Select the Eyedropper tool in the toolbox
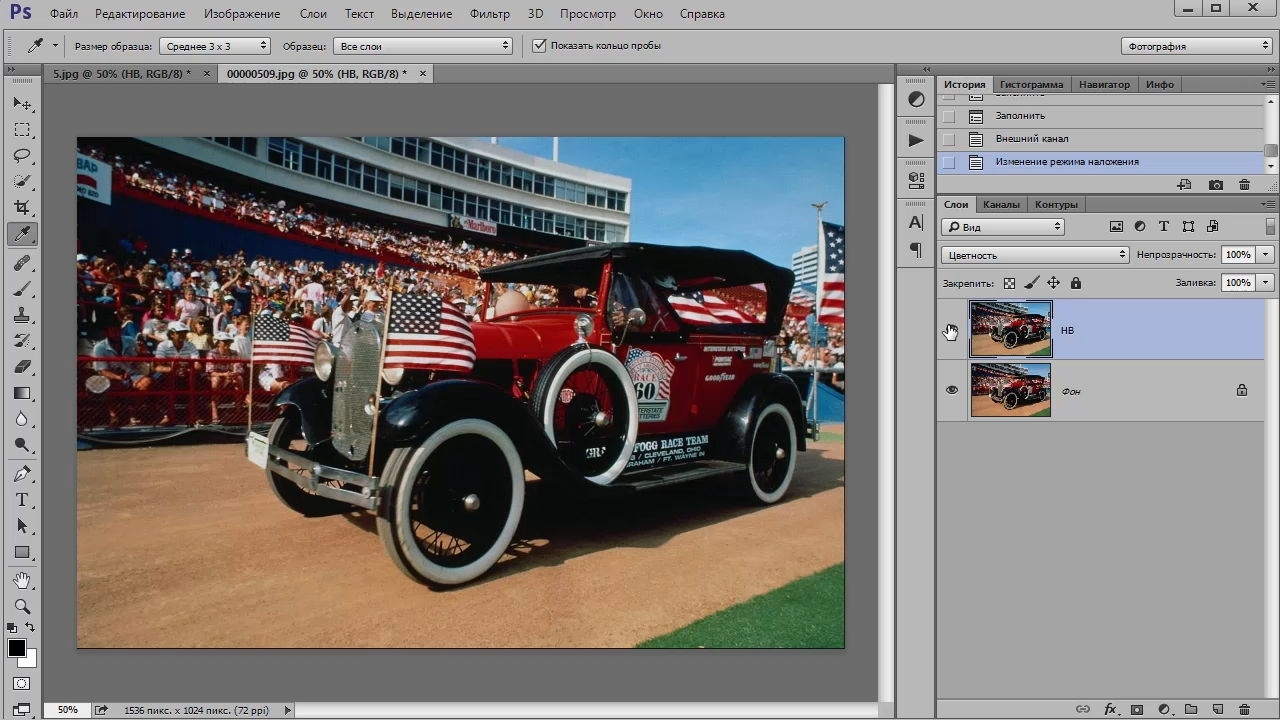1280x720 pixels. pyautogui.click(x=22, y=234)
